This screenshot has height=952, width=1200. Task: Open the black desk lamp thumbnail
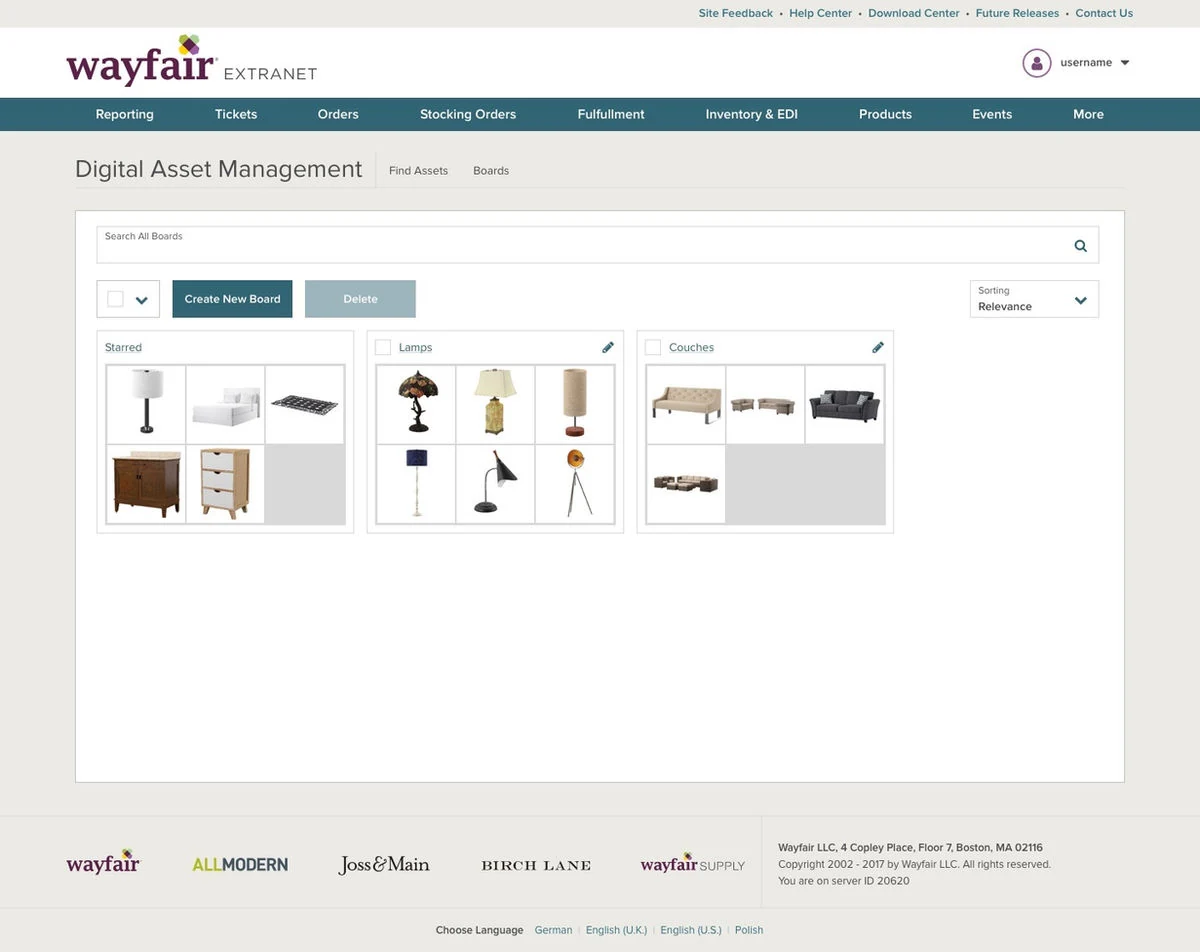point(495,484)
